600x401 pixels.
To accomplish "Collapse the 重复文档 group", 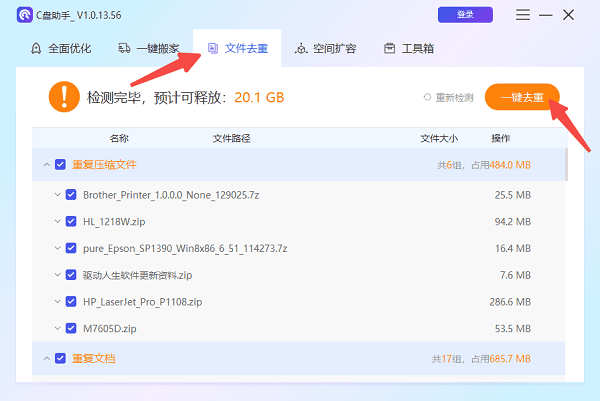I will coord(46,357).
